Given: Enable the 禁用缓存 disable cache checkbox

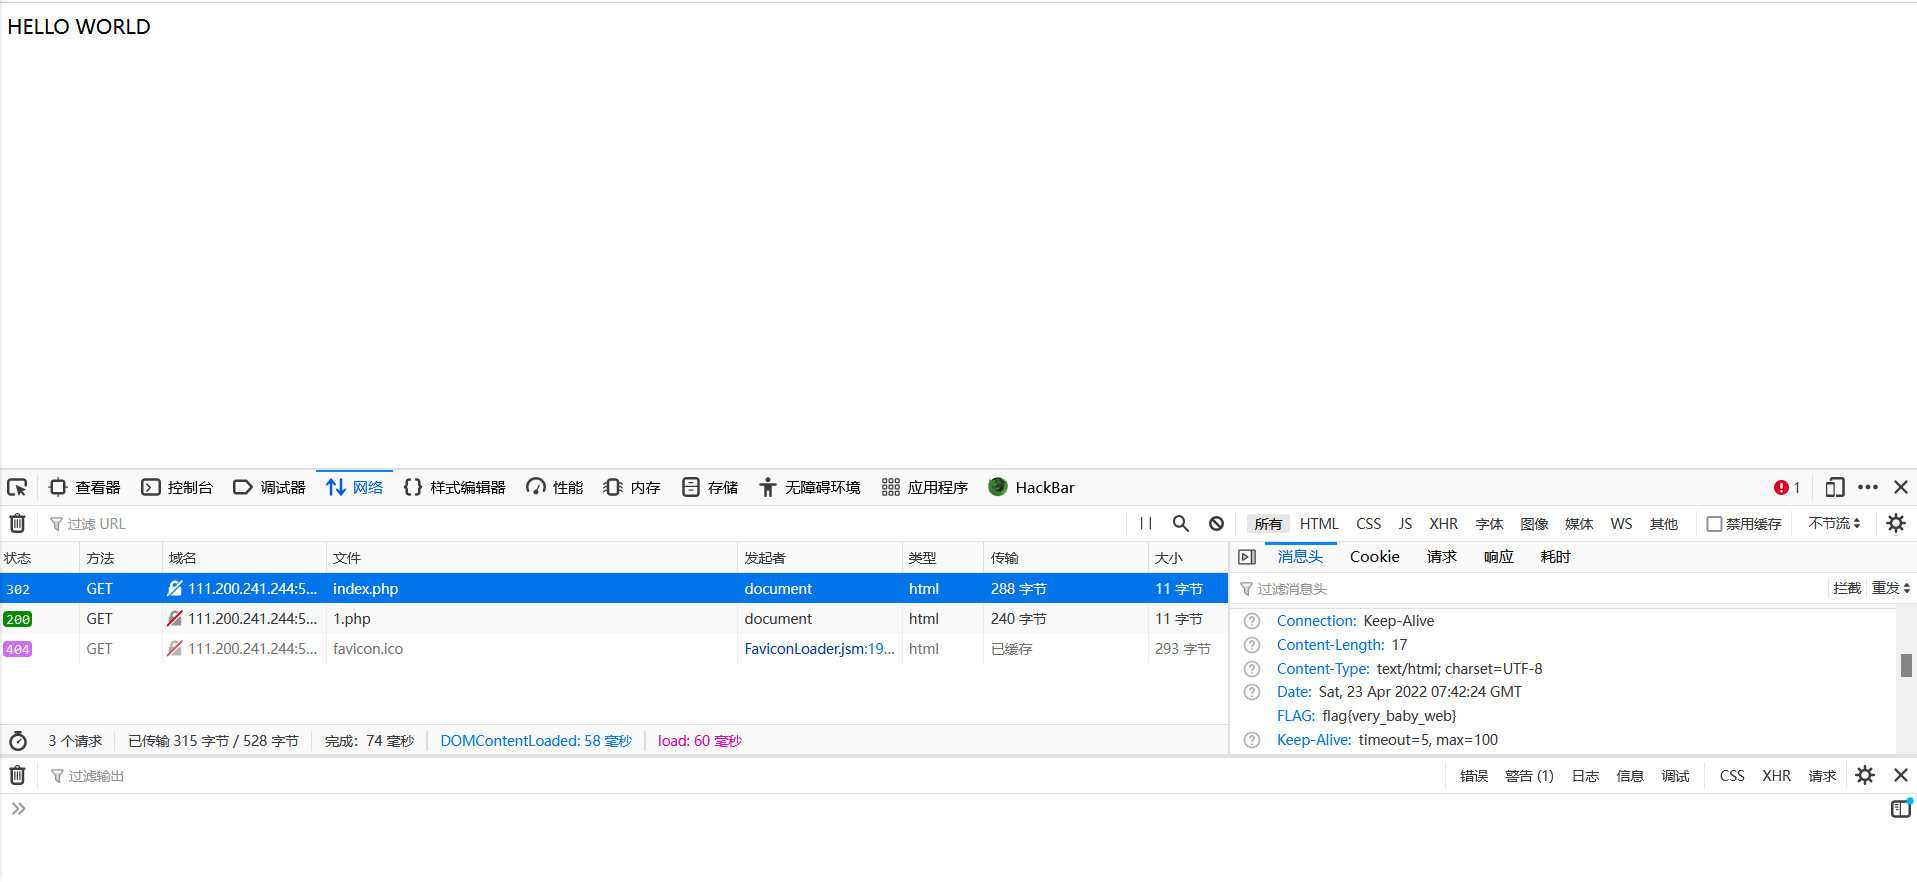Looking at the screenshot, I should [x=1714, y=524].
